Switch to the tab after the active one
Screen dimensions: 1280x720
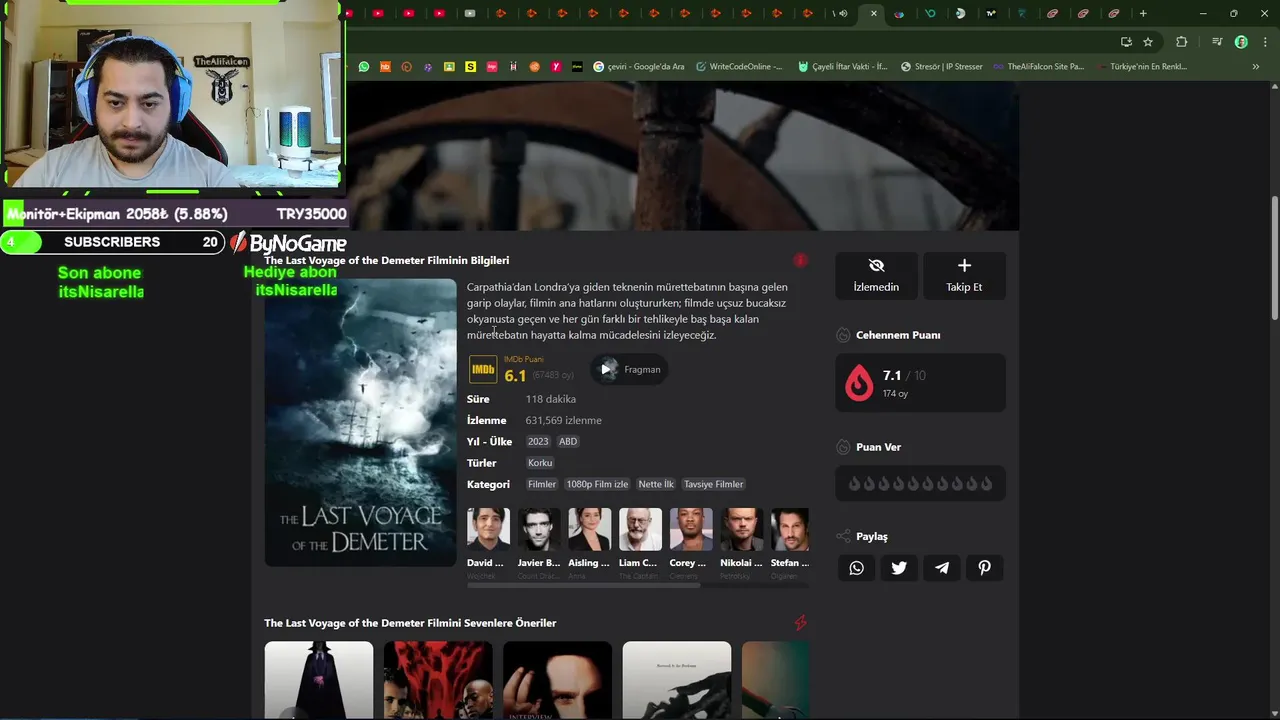coord(899,13)
